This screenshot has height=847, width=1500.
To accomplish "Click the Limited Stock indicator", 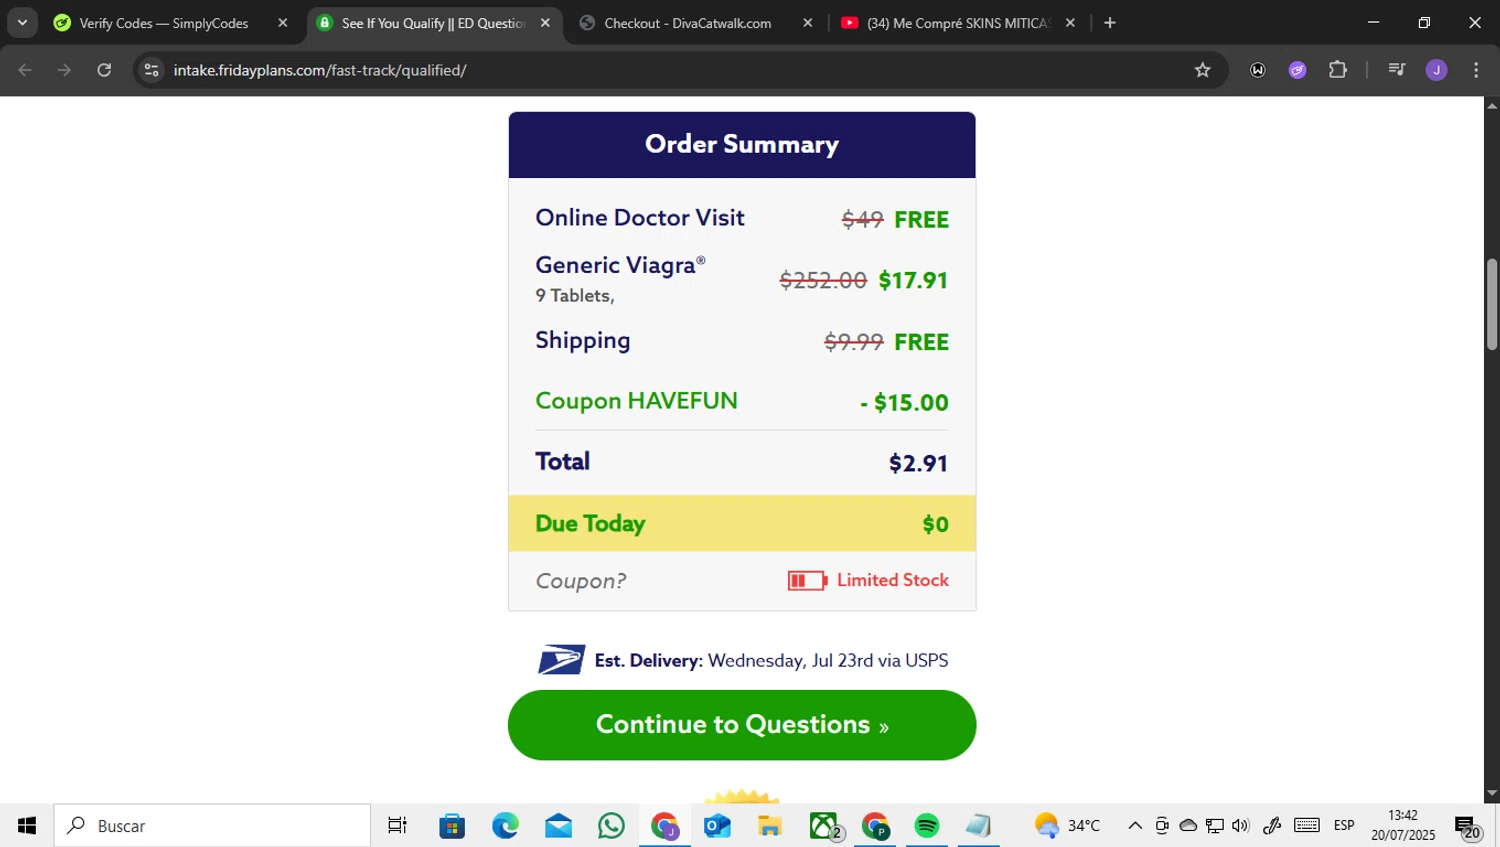I will coord(868,580).
